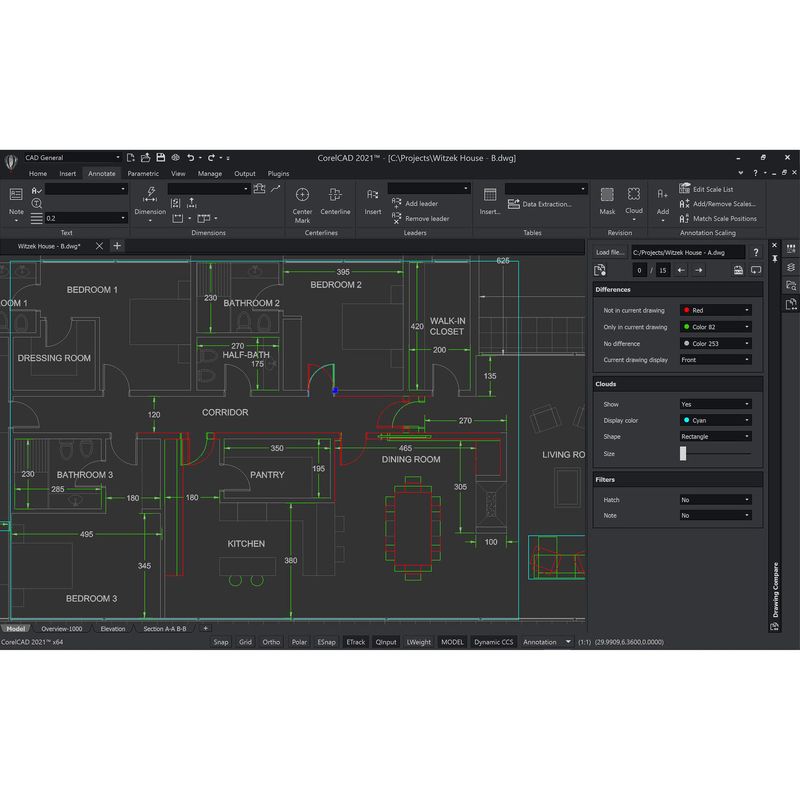The height and width of the screenshot is (800, 800).
Task: Click the Center Mark tool icon
Action: (x=302, y=194)
